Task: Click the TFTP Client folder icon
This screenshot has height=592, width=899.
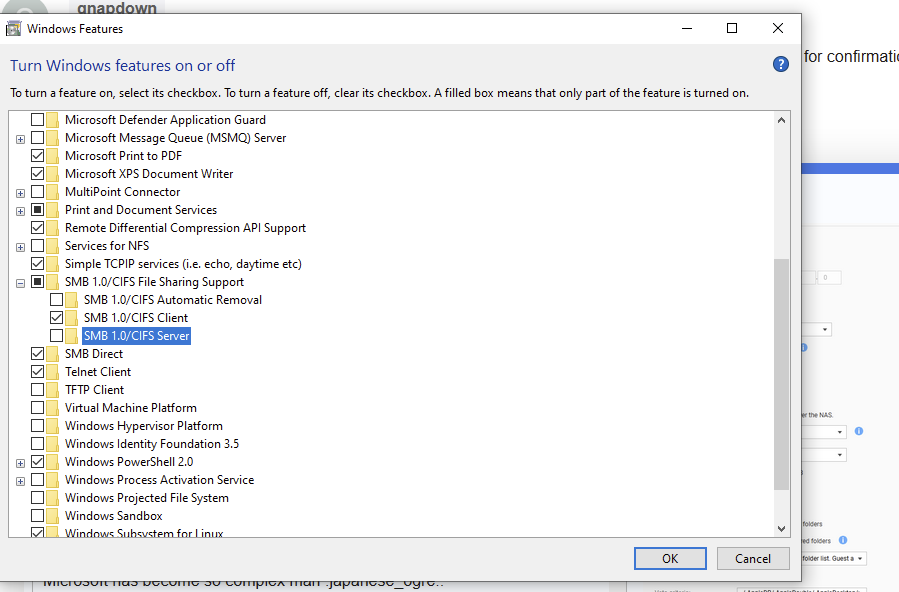Action: point(52,390)
